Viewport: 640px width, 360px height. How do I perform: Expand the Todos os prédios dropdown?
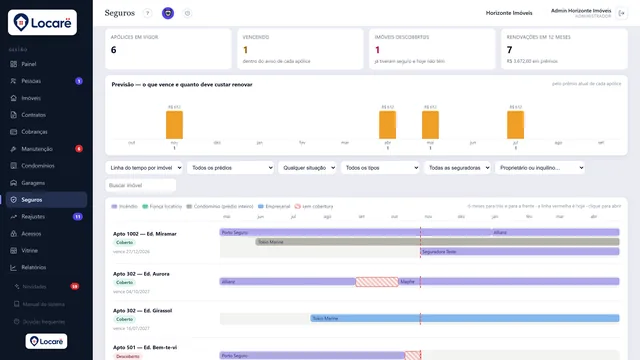click(x=231, y=168)
